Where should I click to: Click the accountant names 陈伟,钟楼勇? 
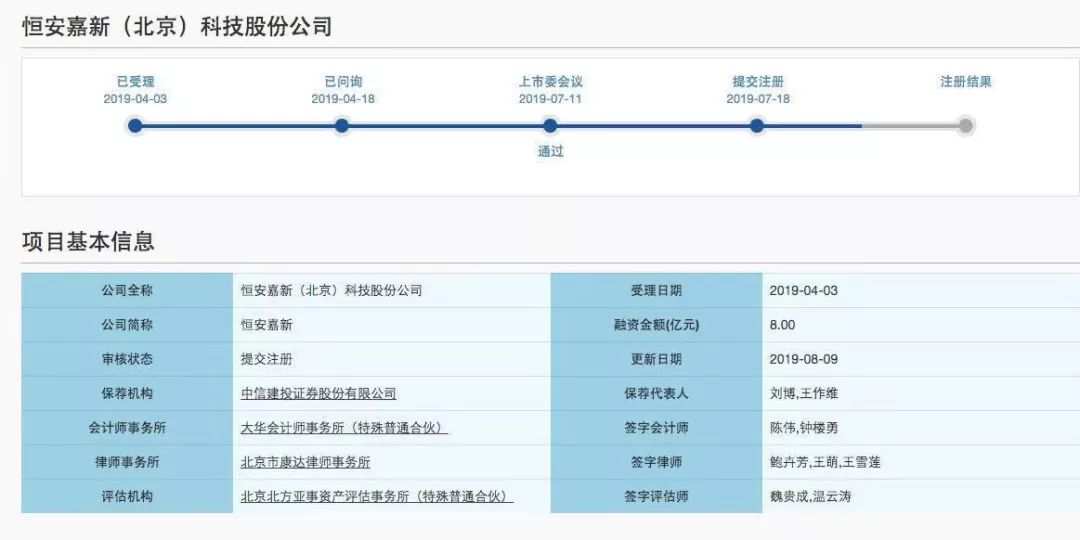(x=804, y=428)
